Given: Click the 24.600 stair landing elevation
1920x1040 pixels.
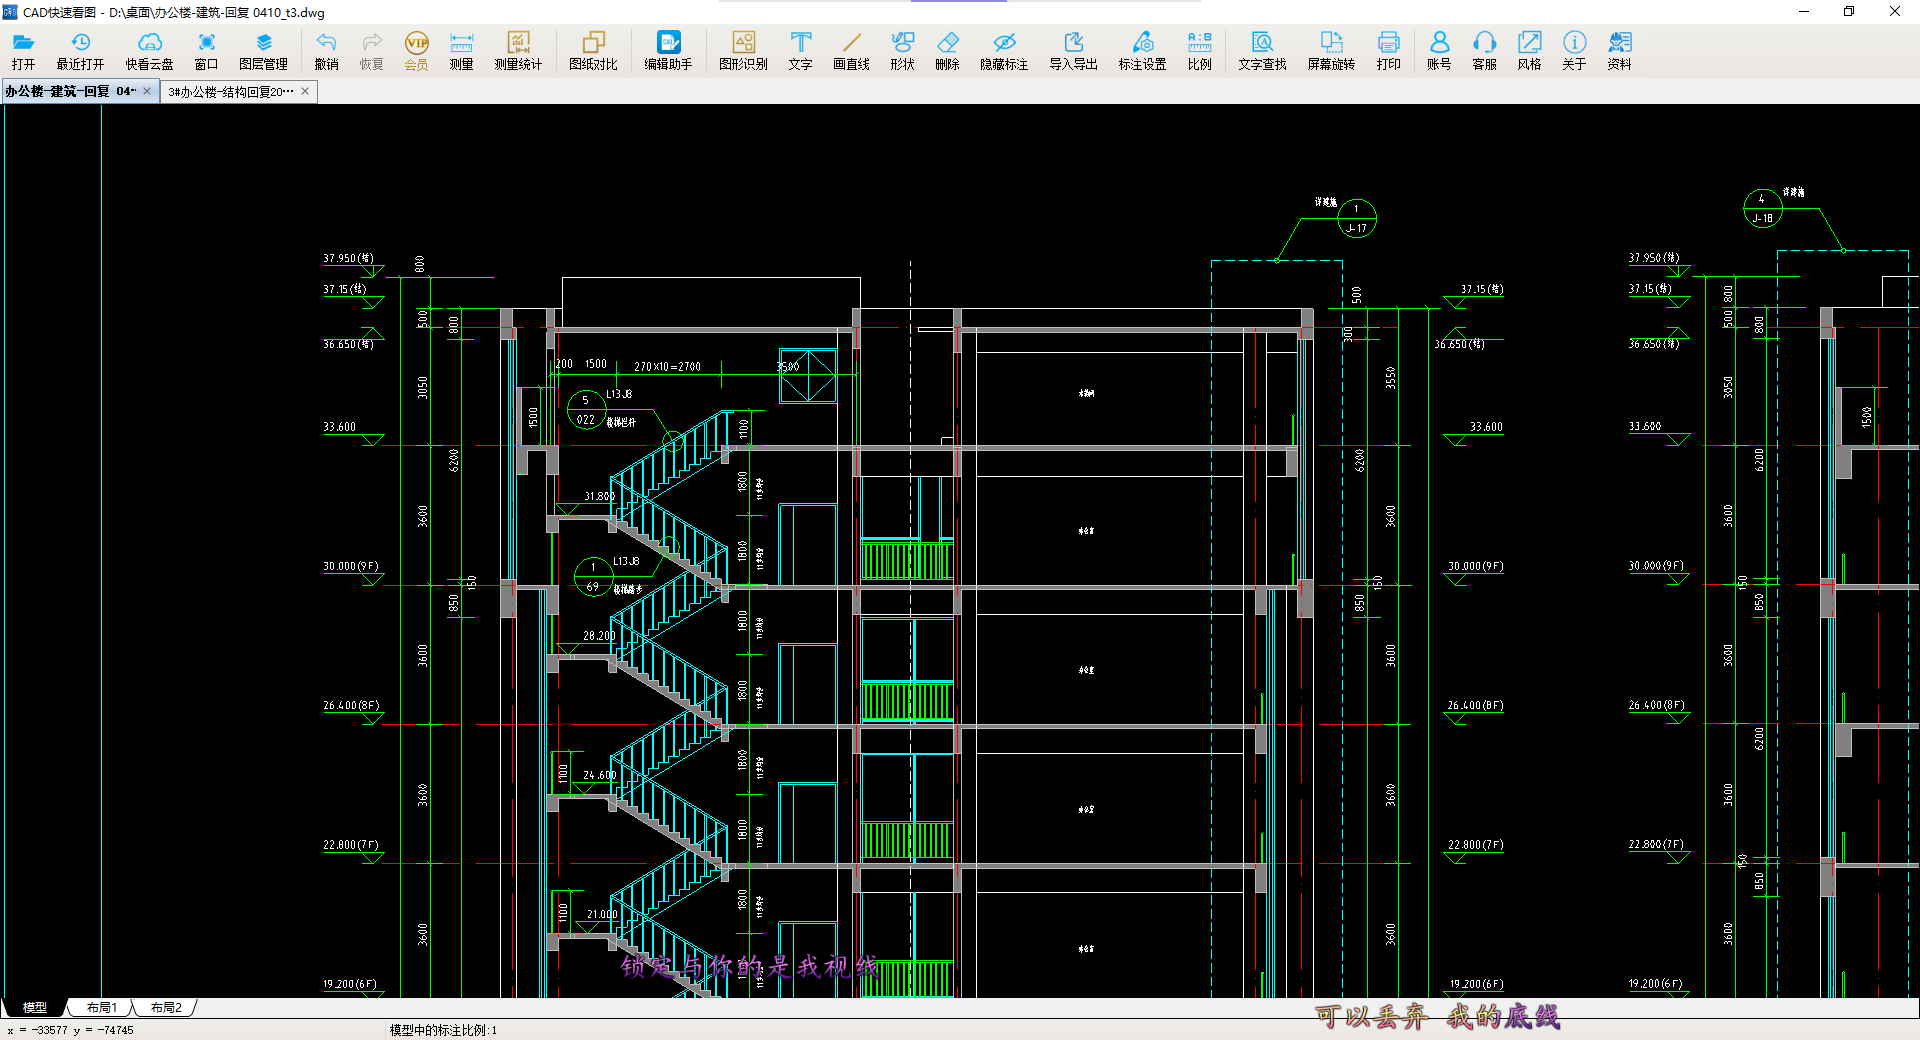Looking at the screenshot, I should (x=599, y=775).
